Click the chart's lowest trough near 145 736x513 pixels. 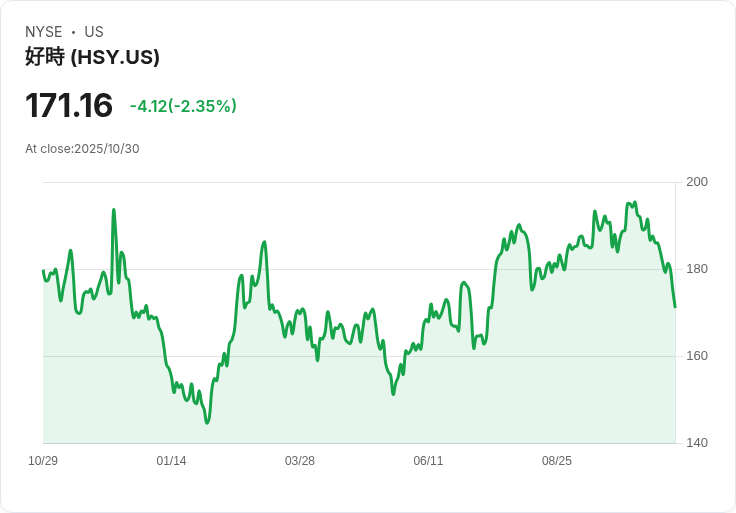coord(207,423)
